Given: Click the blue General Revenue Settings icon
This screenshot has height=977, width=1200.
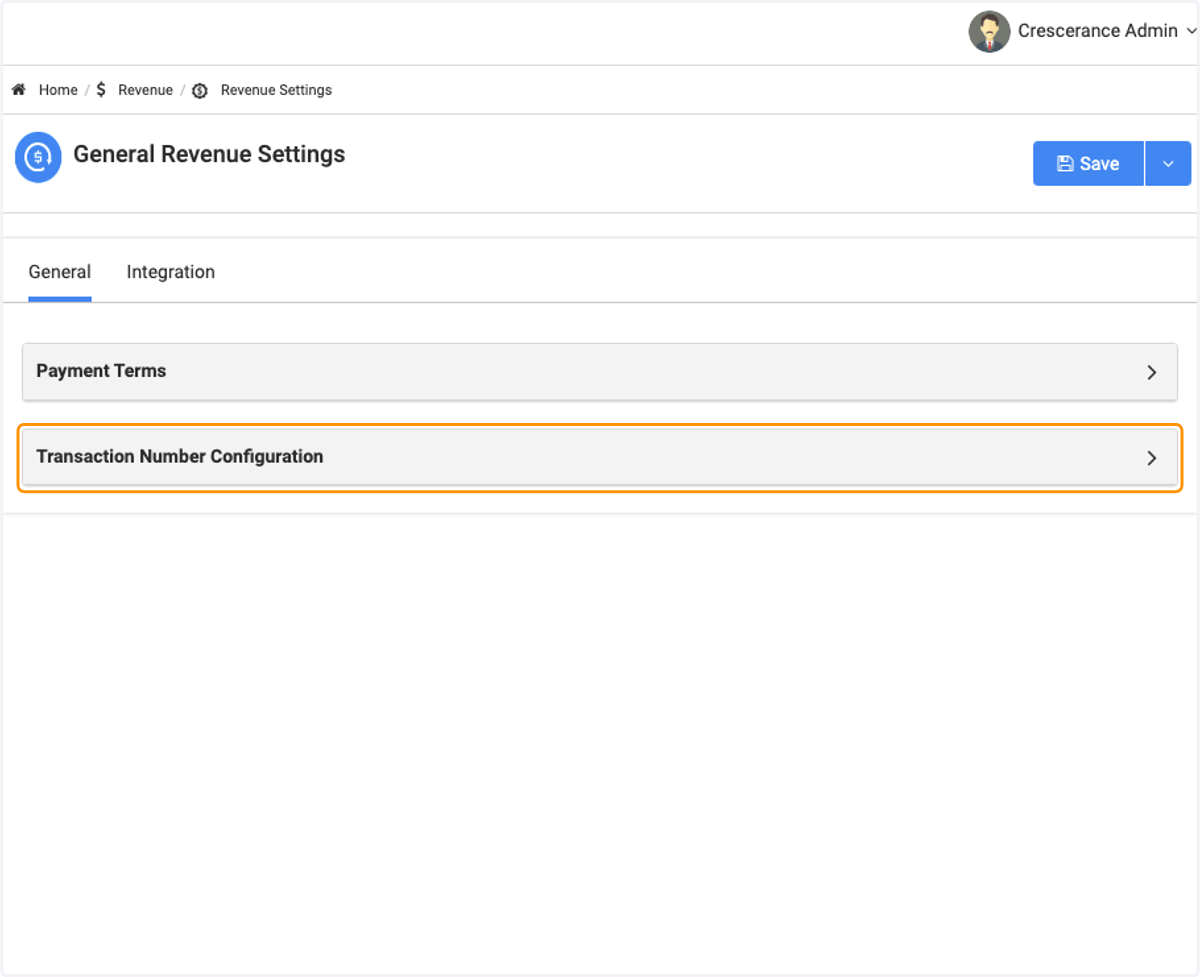Looking at the screenshot, I should 38,157.
